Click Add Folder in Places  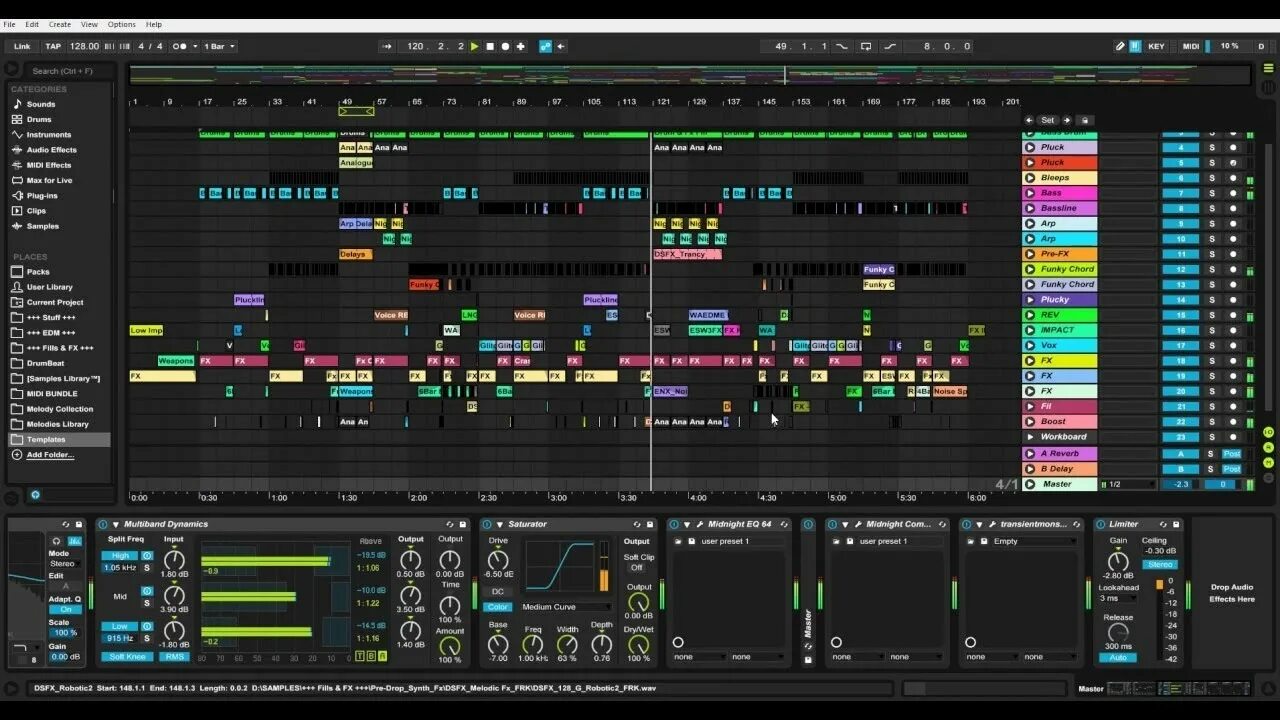click(50, 454)
